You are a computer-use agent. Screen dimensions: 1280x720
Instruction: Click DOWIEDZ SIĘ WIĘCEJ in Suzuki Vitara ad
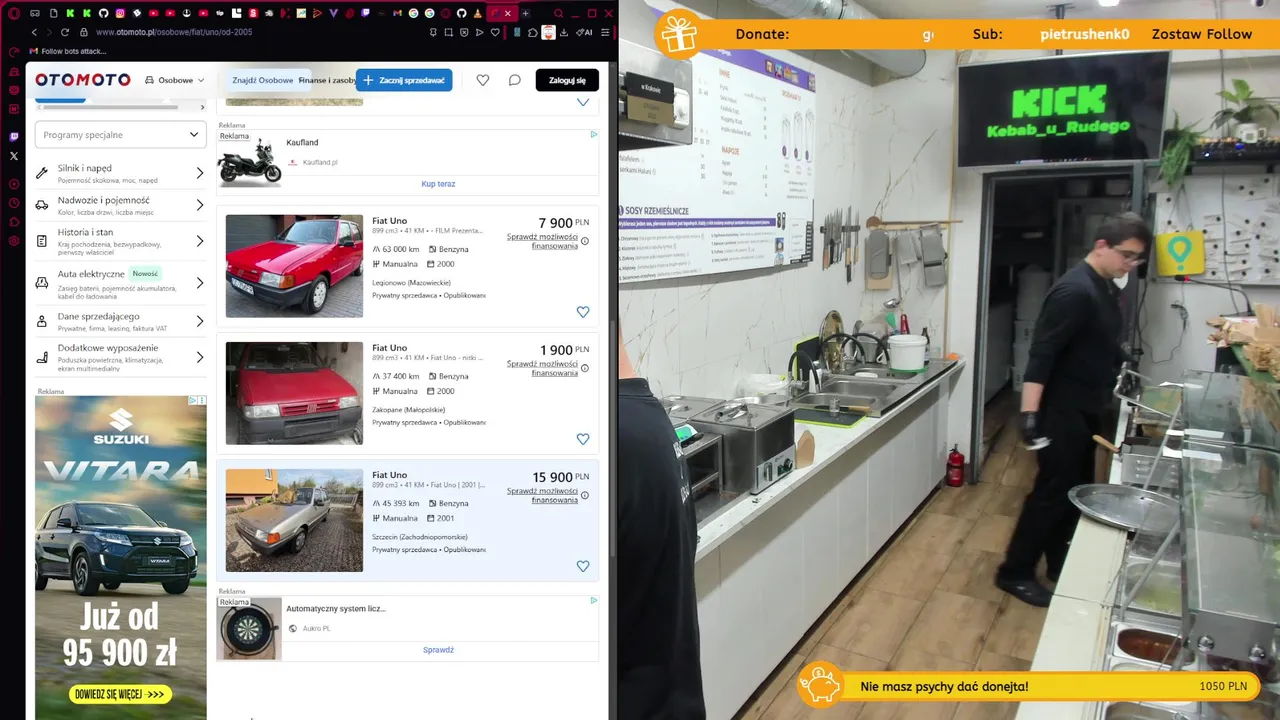[120, 694]
